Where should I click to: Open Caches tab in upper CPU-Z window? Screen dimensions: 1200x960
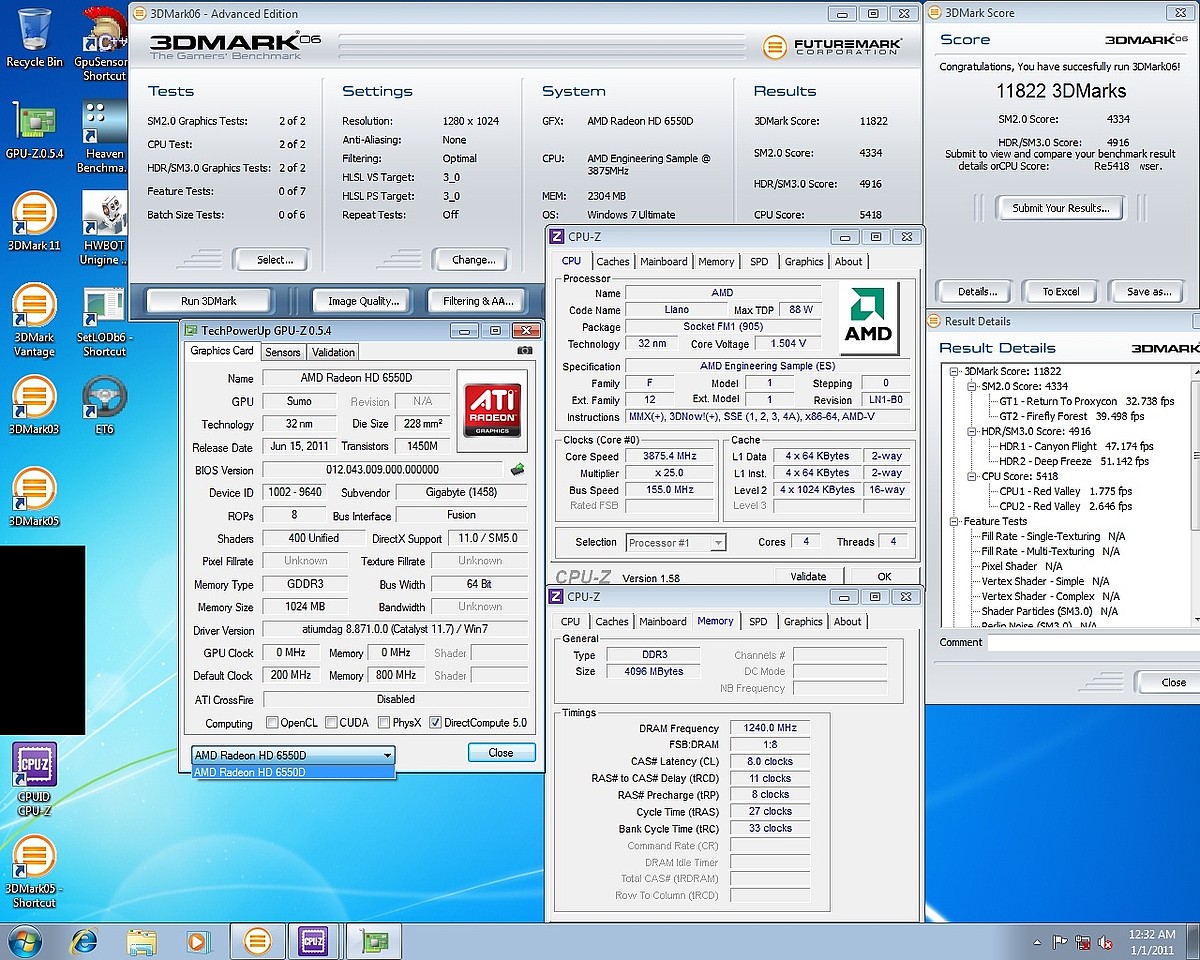613,261
